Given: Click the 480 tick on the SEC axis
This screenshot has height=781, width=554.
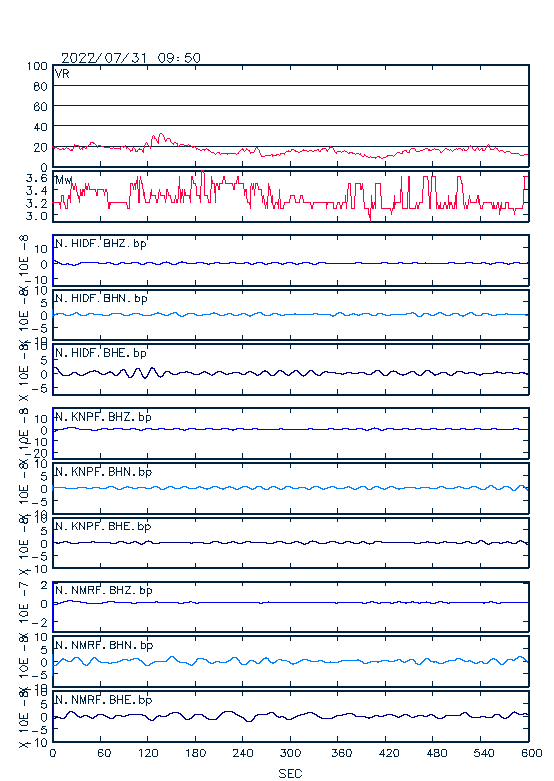Looking at the screenshot, I should pos(433,753).
